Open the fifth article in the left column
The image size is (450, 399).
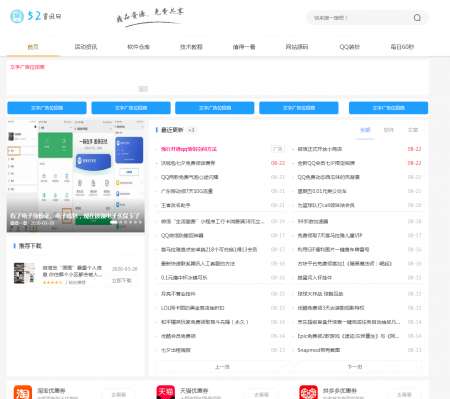click(x=175, y=205)
